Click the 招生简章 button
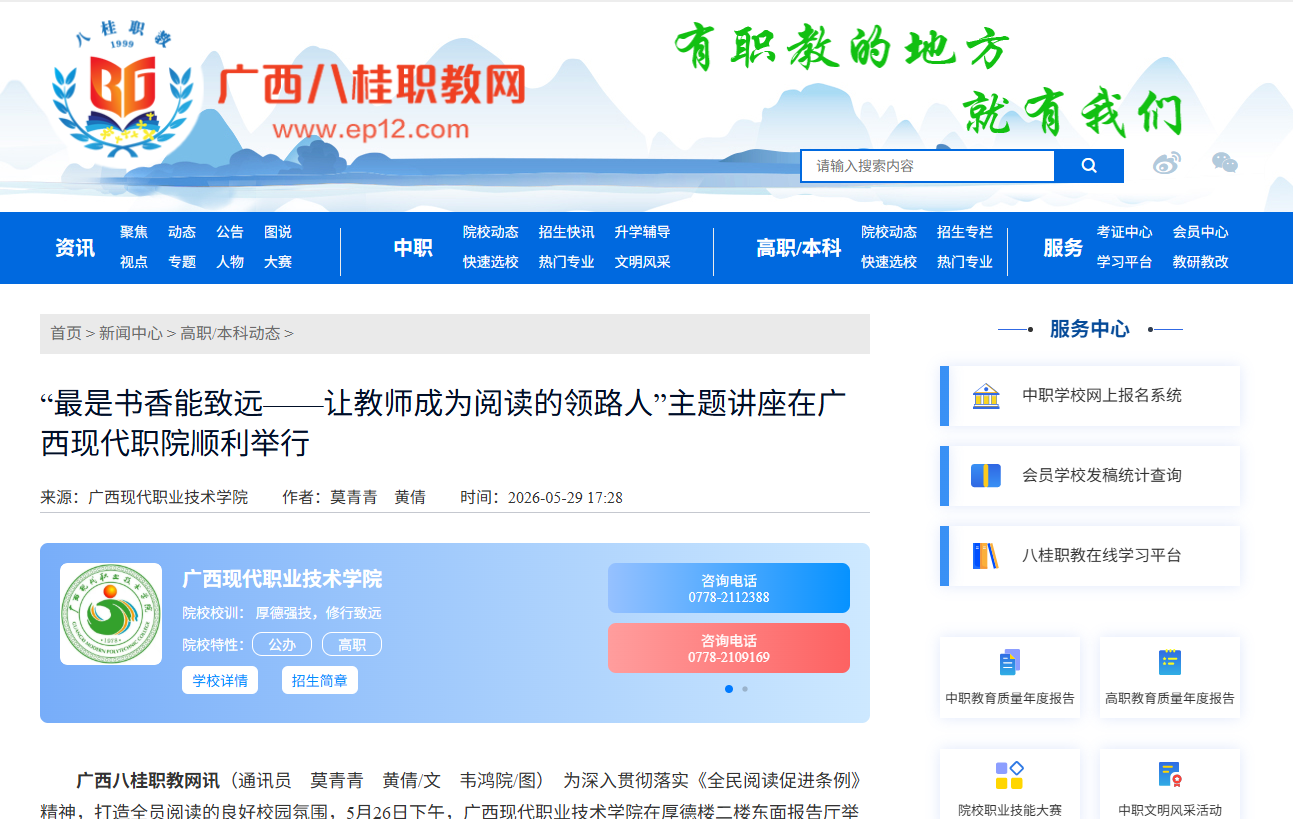The height and width of the screenshot is (819, 1293). click(x=320, y=681)
